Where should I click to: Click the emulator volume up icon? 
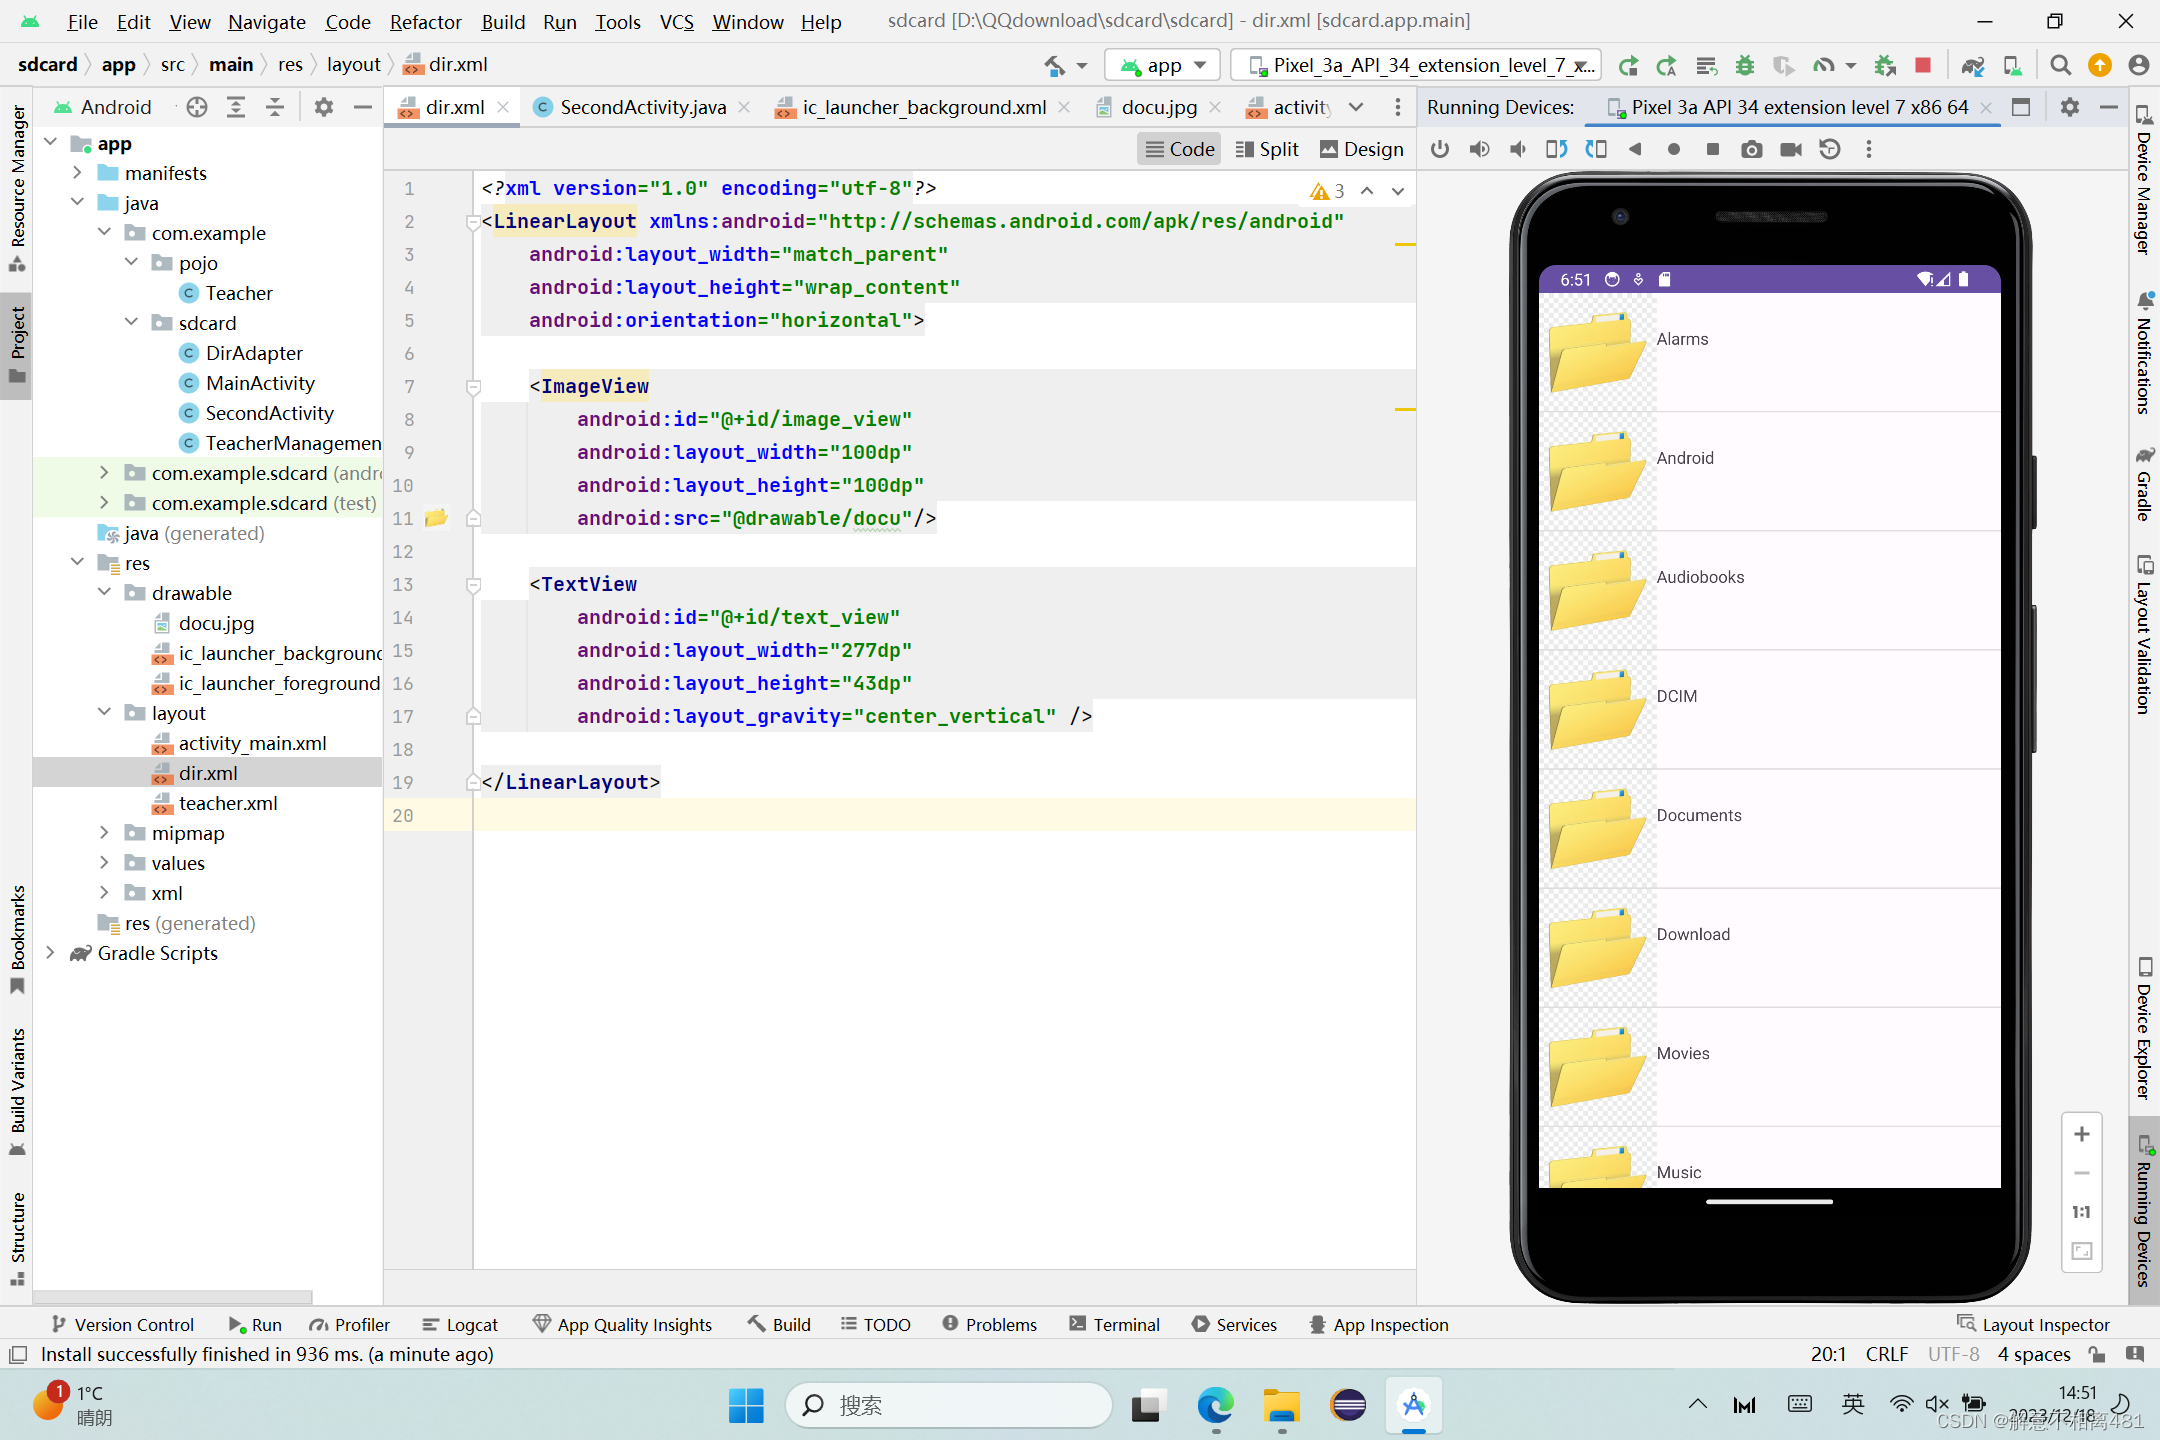(1479, 149)
